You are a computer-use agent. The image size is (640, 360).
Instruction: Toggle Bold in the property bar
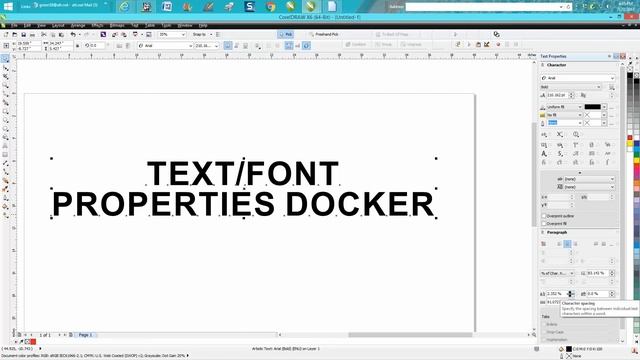[228, 45]
